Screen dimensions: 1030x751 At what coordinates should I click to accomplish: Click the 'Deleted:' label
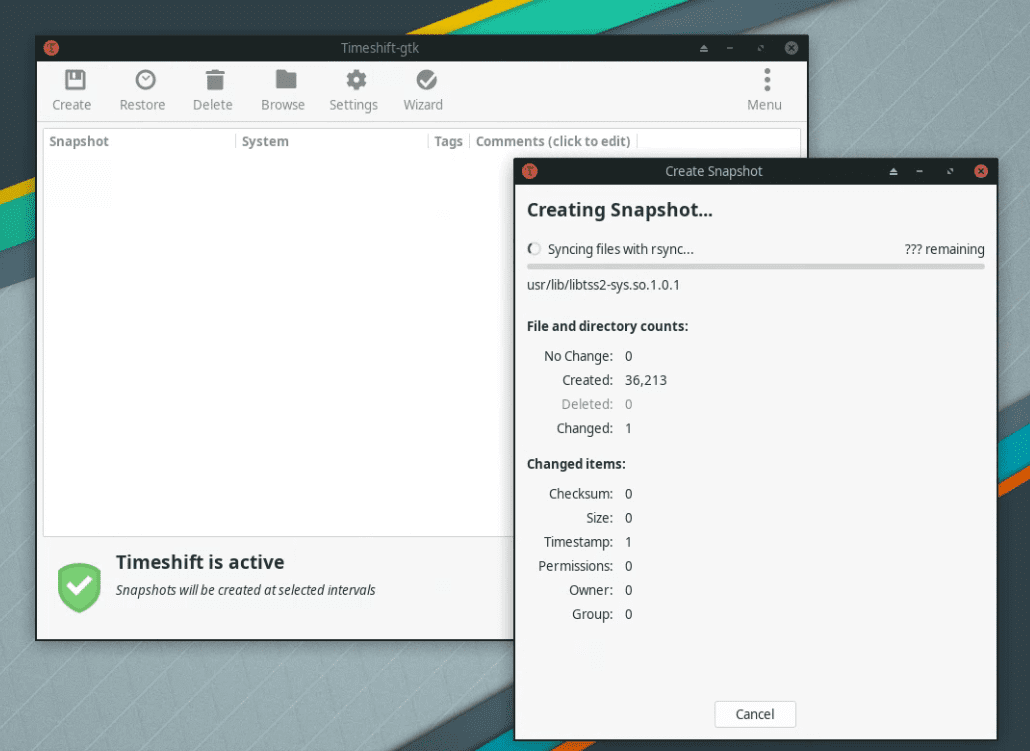[x=587, y=404]
